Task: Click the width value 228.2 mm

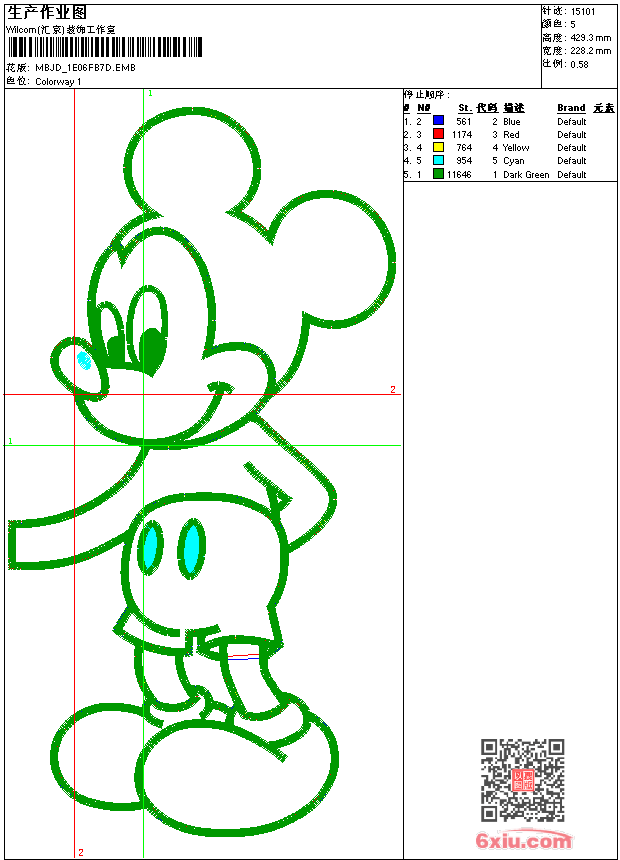Action: (x=590, y=51)
